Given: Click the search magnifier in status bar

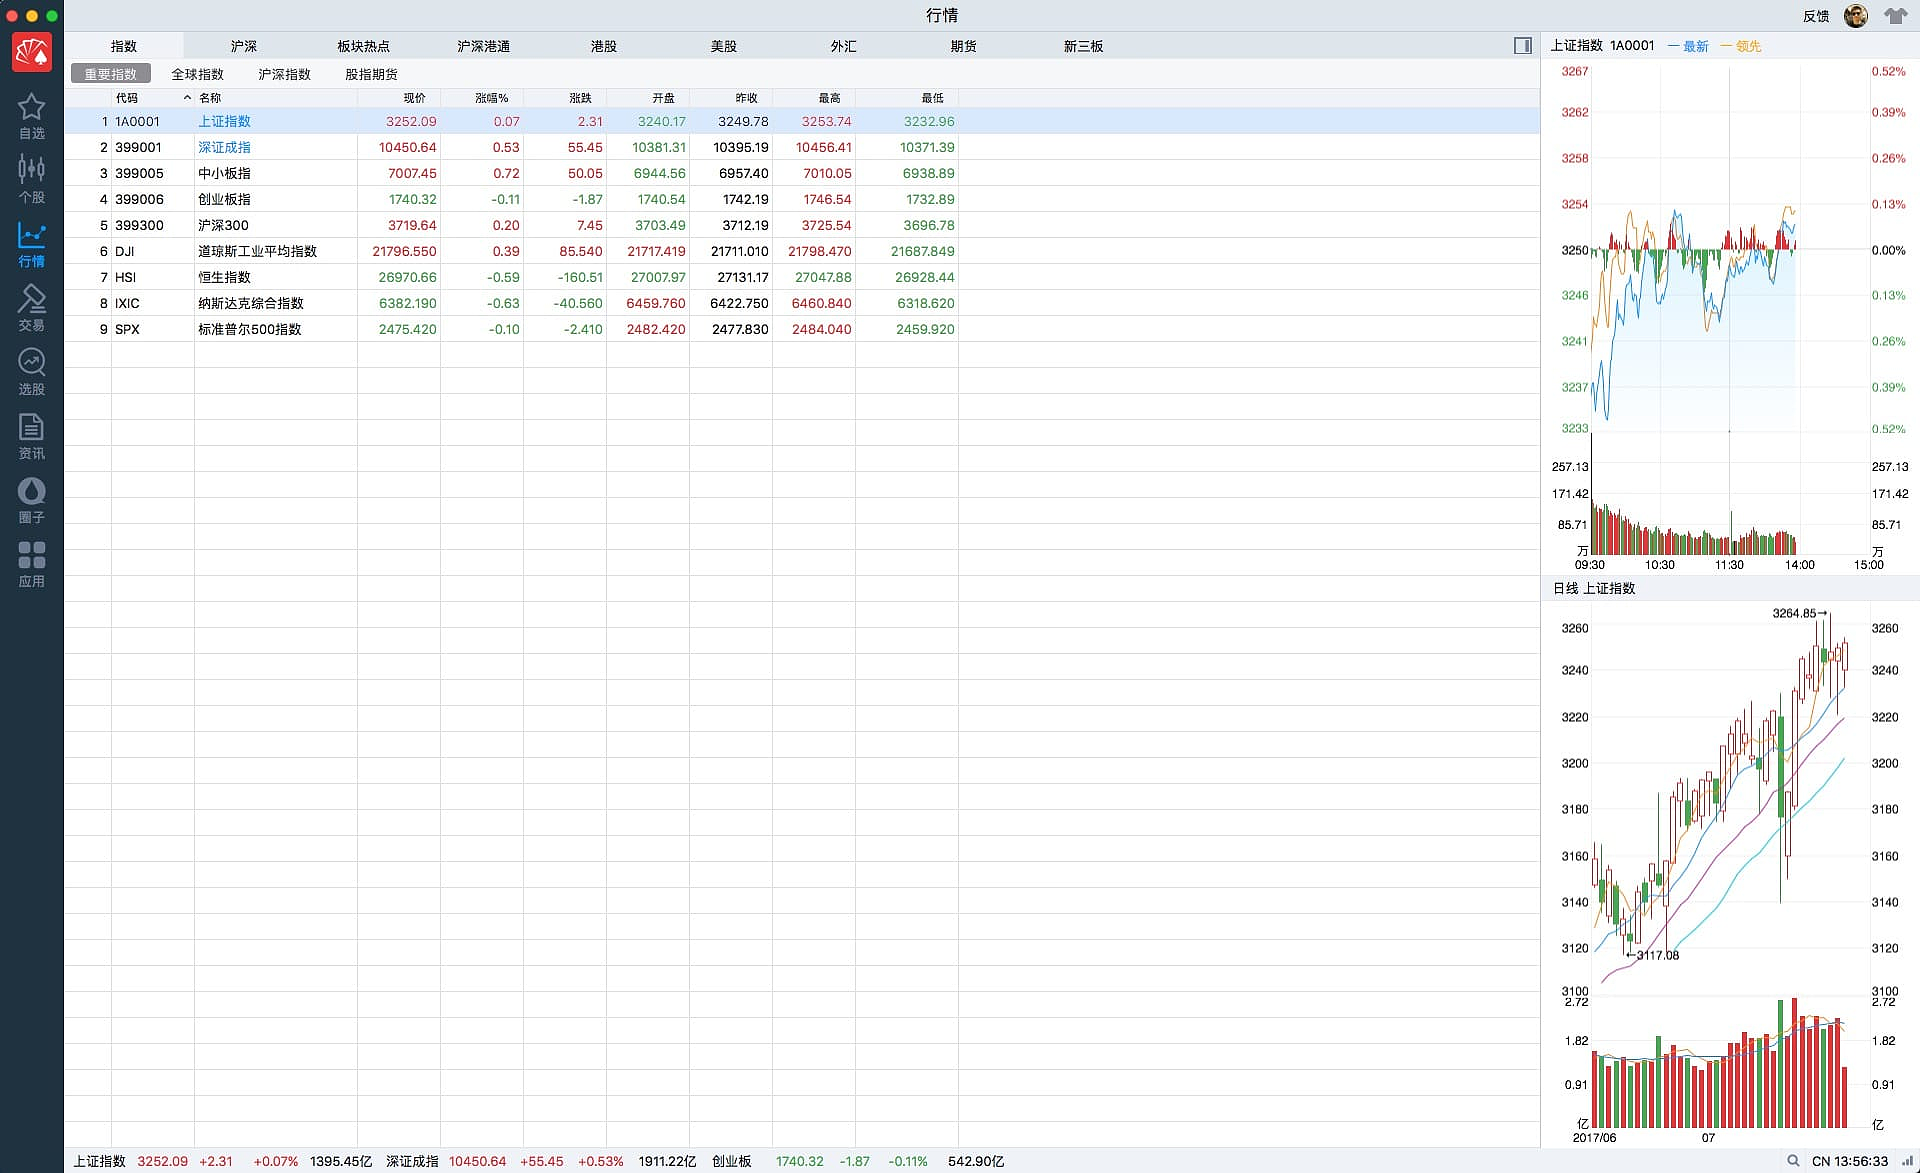Looking at the screenshot, I should tap(1793, 1161).
